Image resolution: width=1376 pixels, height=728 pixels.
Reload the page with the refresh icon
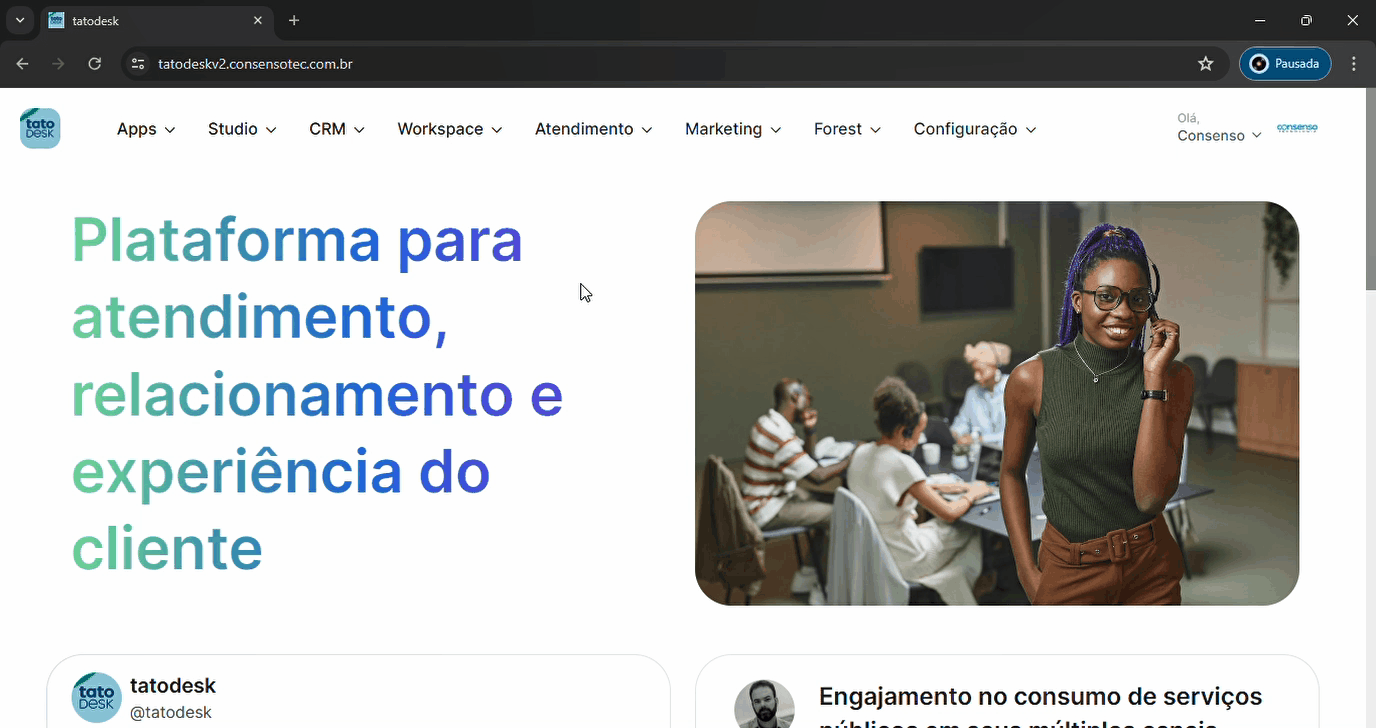click(x=94, y=64)
